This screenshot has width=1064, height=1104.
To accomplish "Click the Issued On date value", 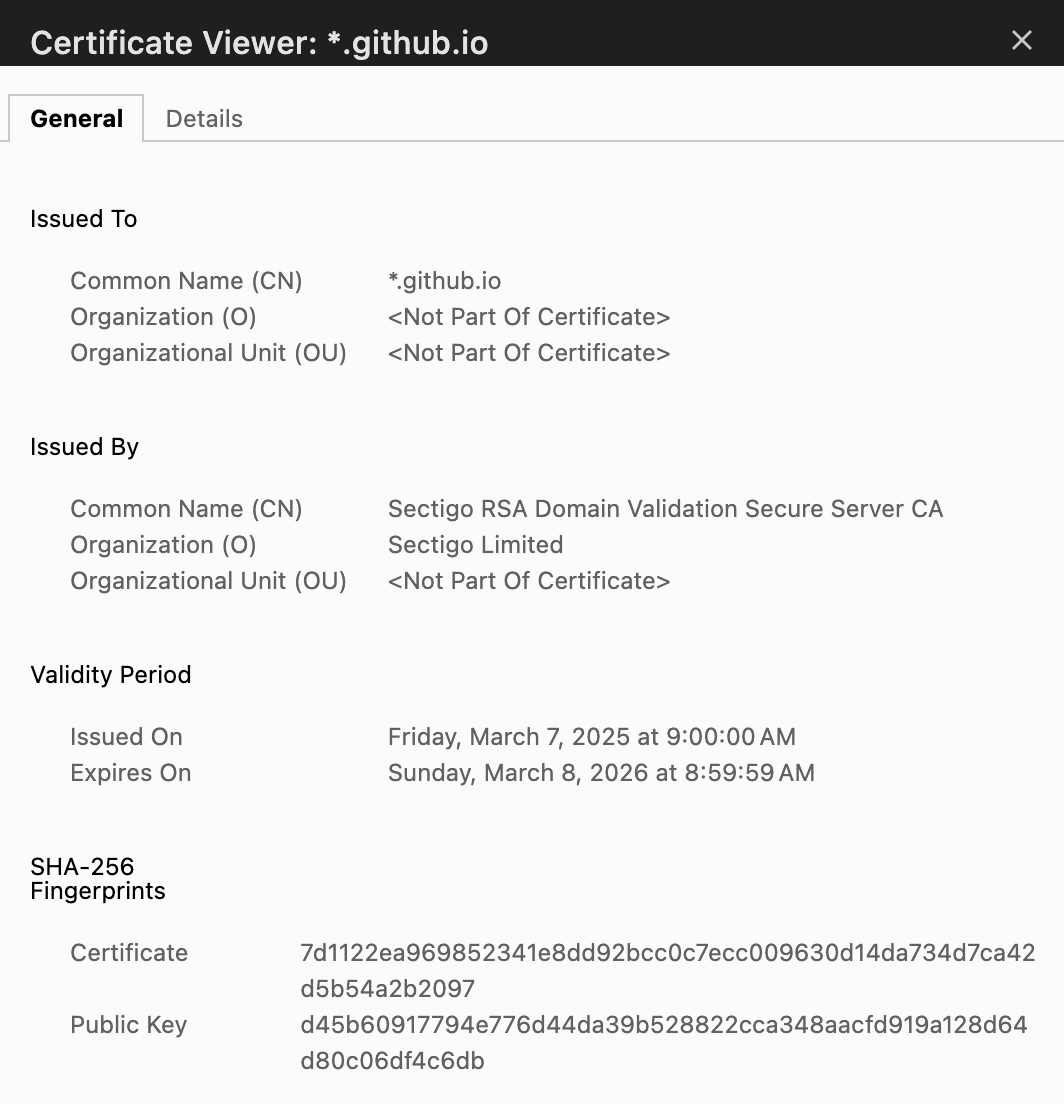I will coord(592,737).
